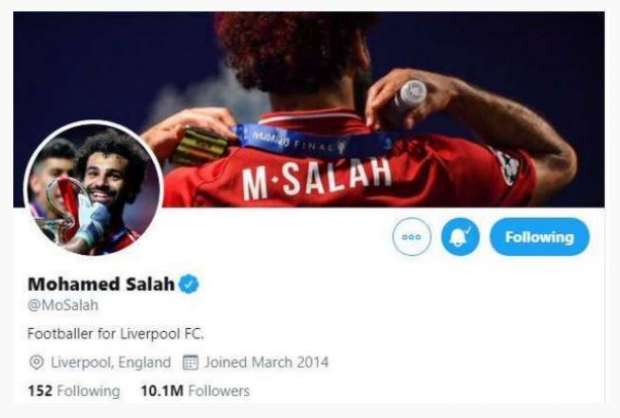Image resolution: width=620 pixels, height=418 pixels.
Task: Select the @MoSalah handle
Action: [63, 305]
